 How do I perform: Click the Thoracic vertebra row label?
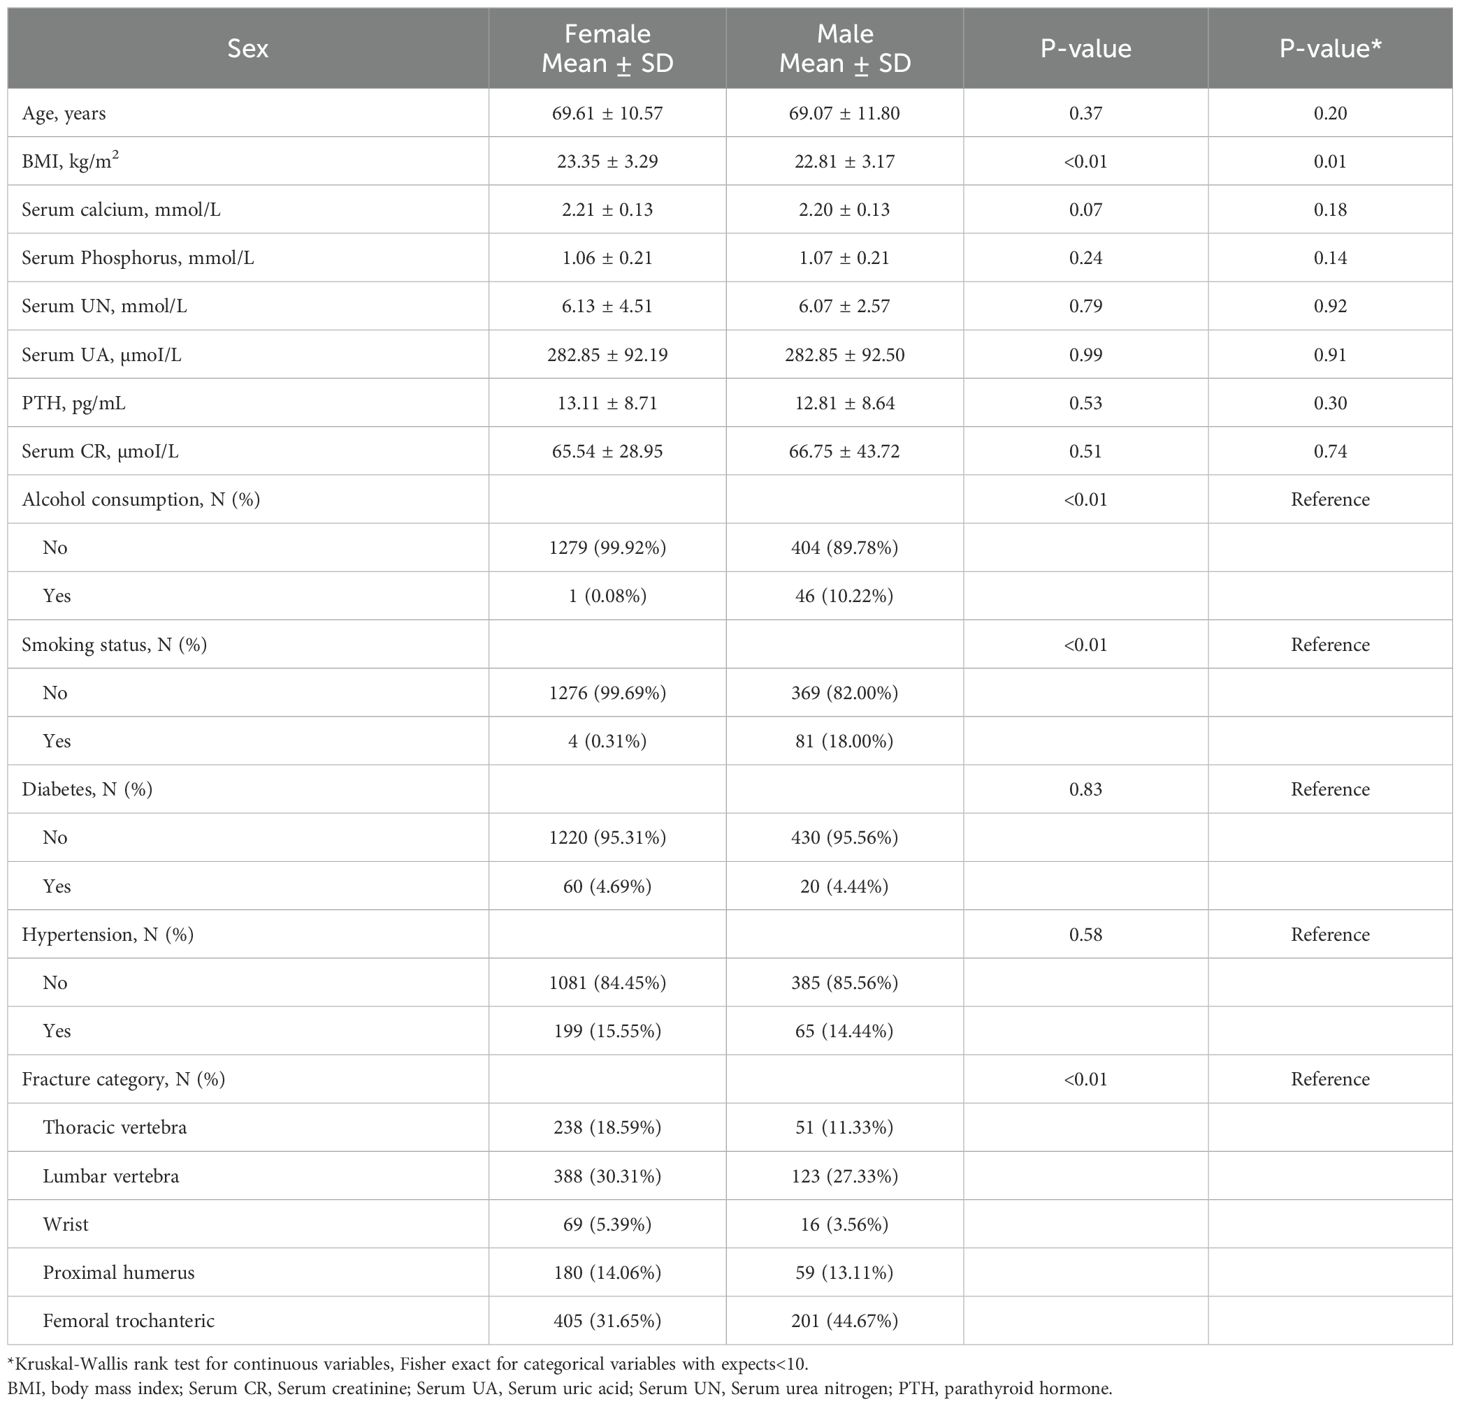click(x=115, y=1127)
